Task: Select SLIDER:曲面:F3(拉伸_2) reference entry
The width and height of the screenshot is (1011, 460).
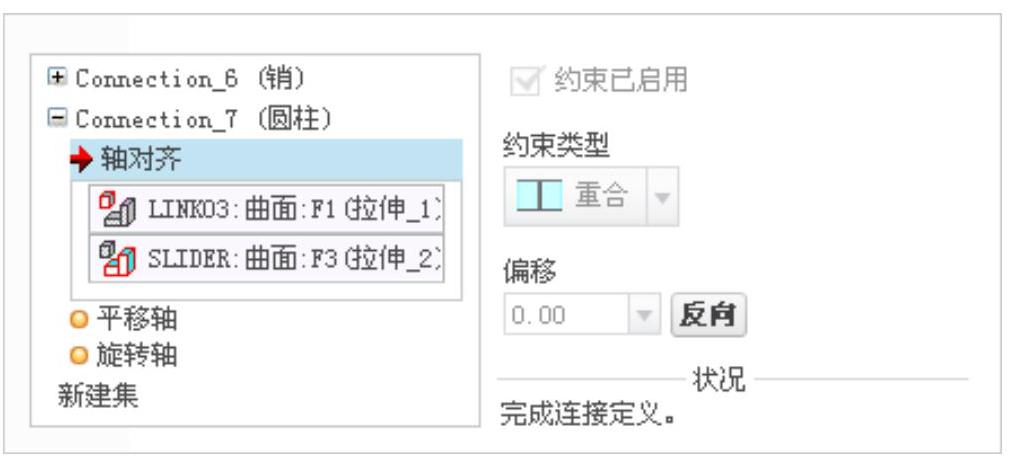Action: pos(266,259)
